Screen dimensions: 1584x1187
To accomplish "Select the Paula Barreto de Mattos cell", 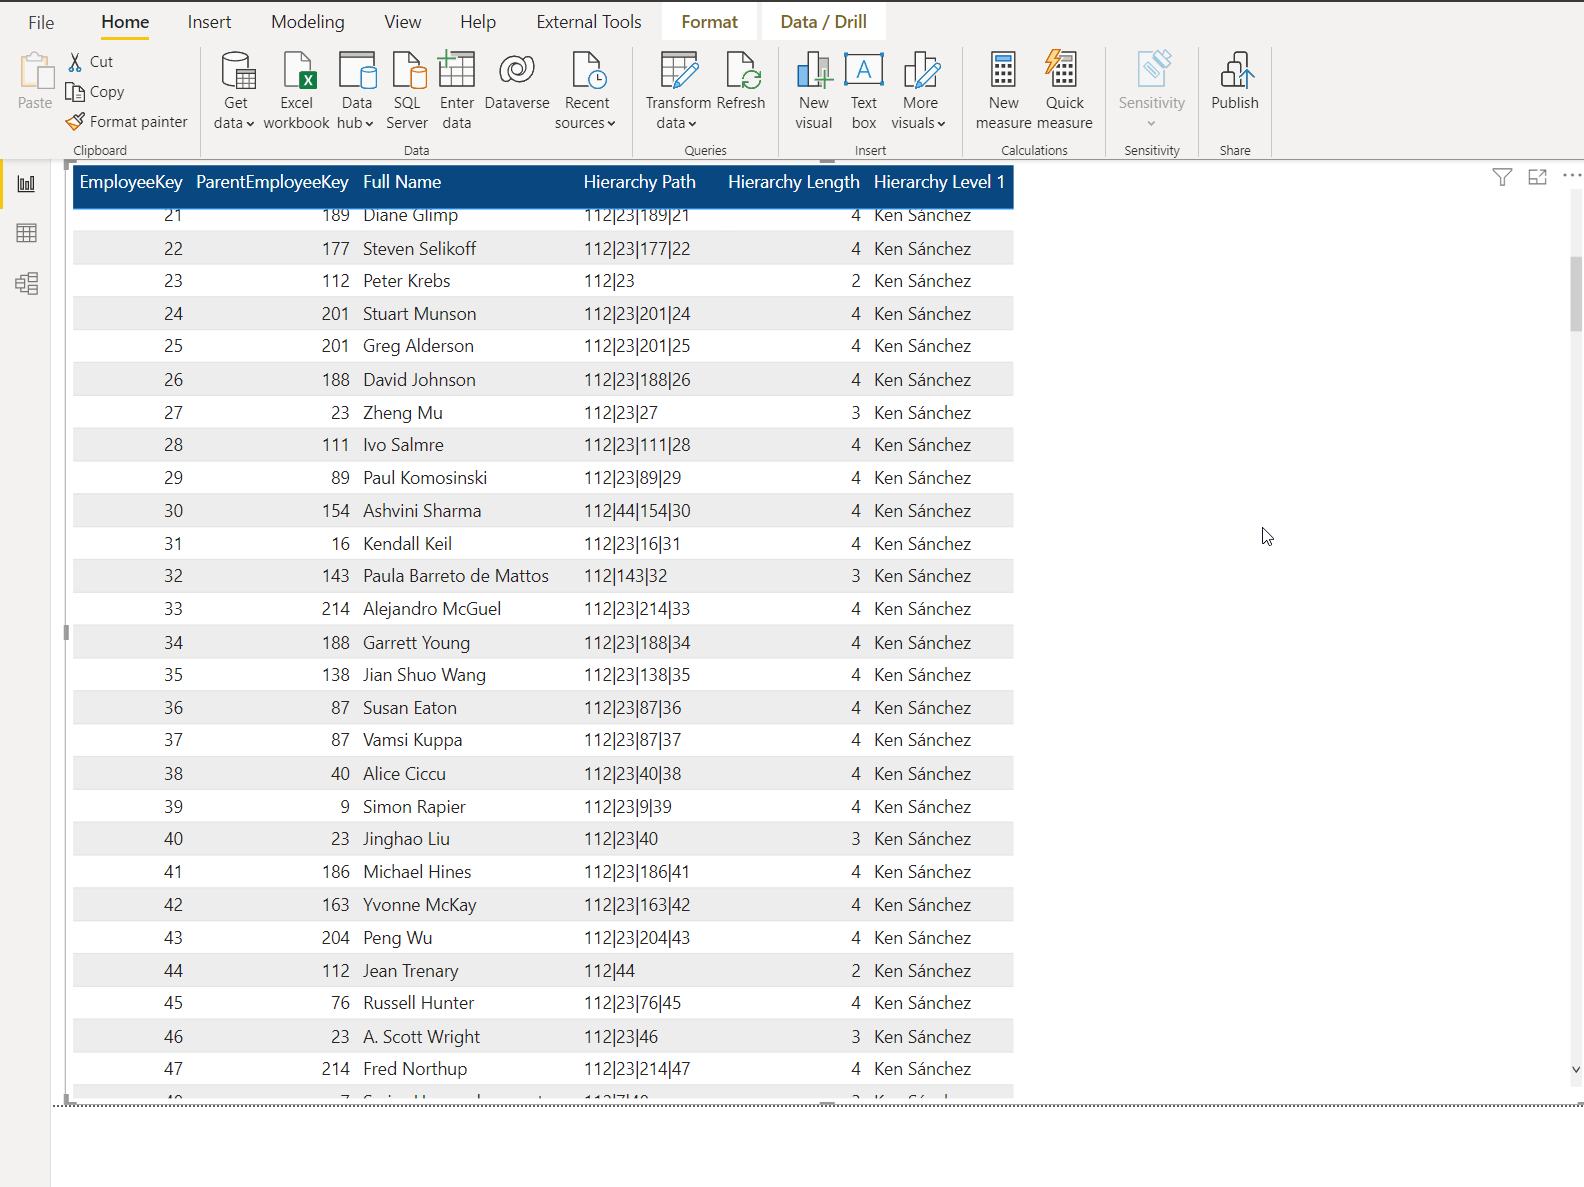I will tap(456, 576).
